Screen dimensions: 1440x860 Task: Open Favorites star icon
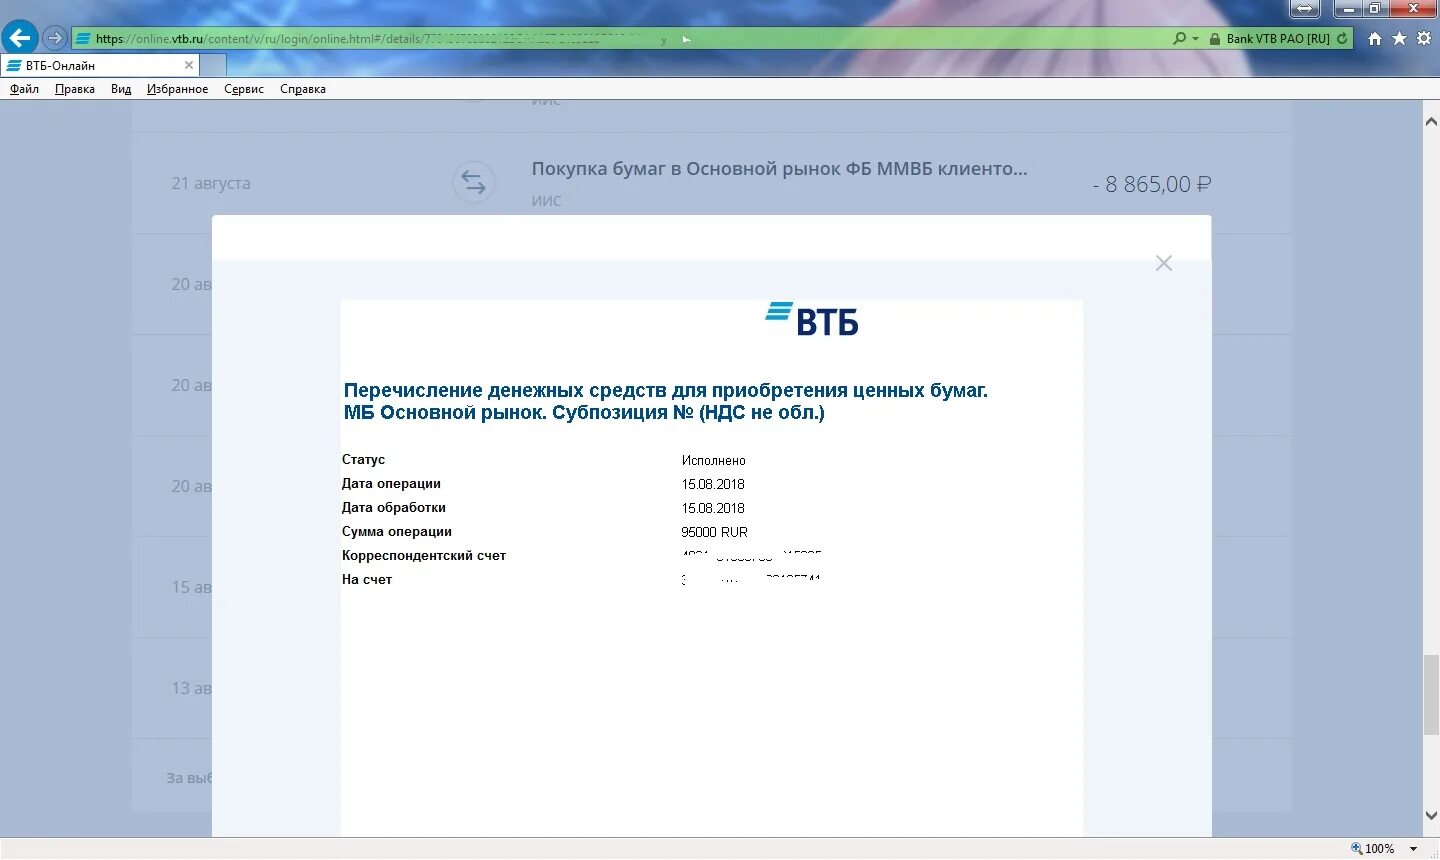(1399, 38)
